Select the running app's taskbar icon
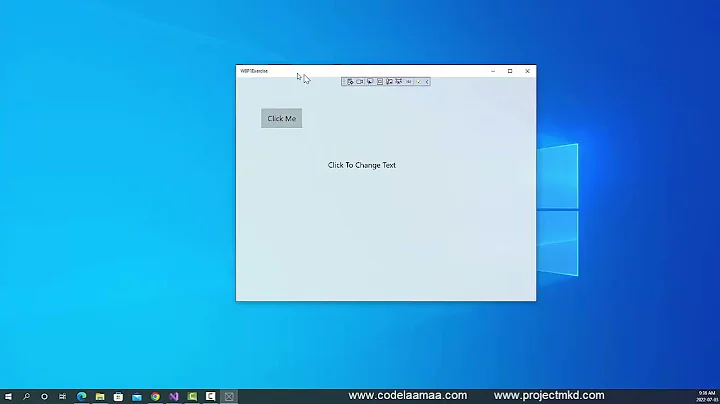The height and width of the screenshot is (404, 720). coord(229,396)
